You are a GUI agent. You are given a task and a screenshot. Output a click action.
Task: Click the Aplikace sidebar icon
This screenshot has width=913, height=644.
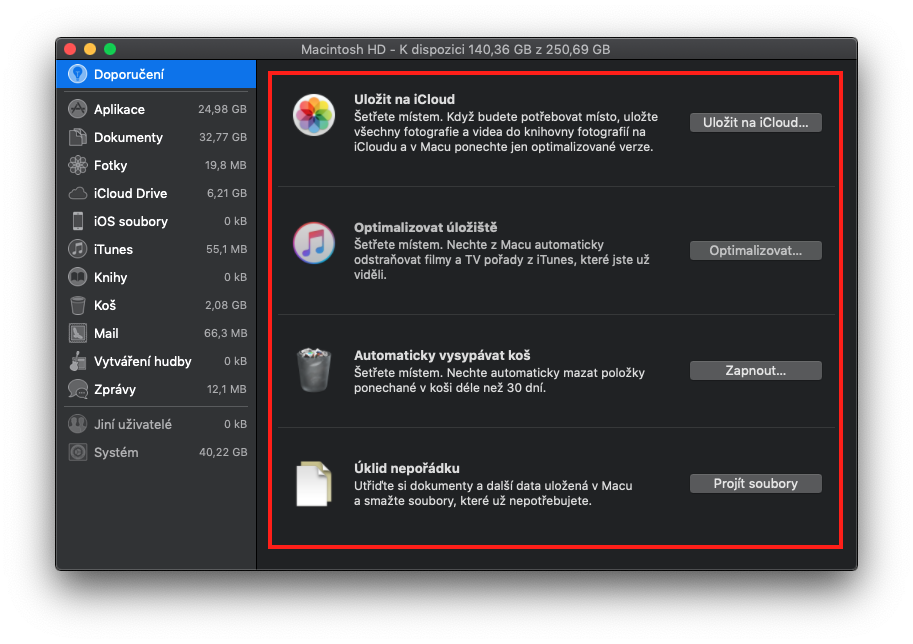click(77, 109)
